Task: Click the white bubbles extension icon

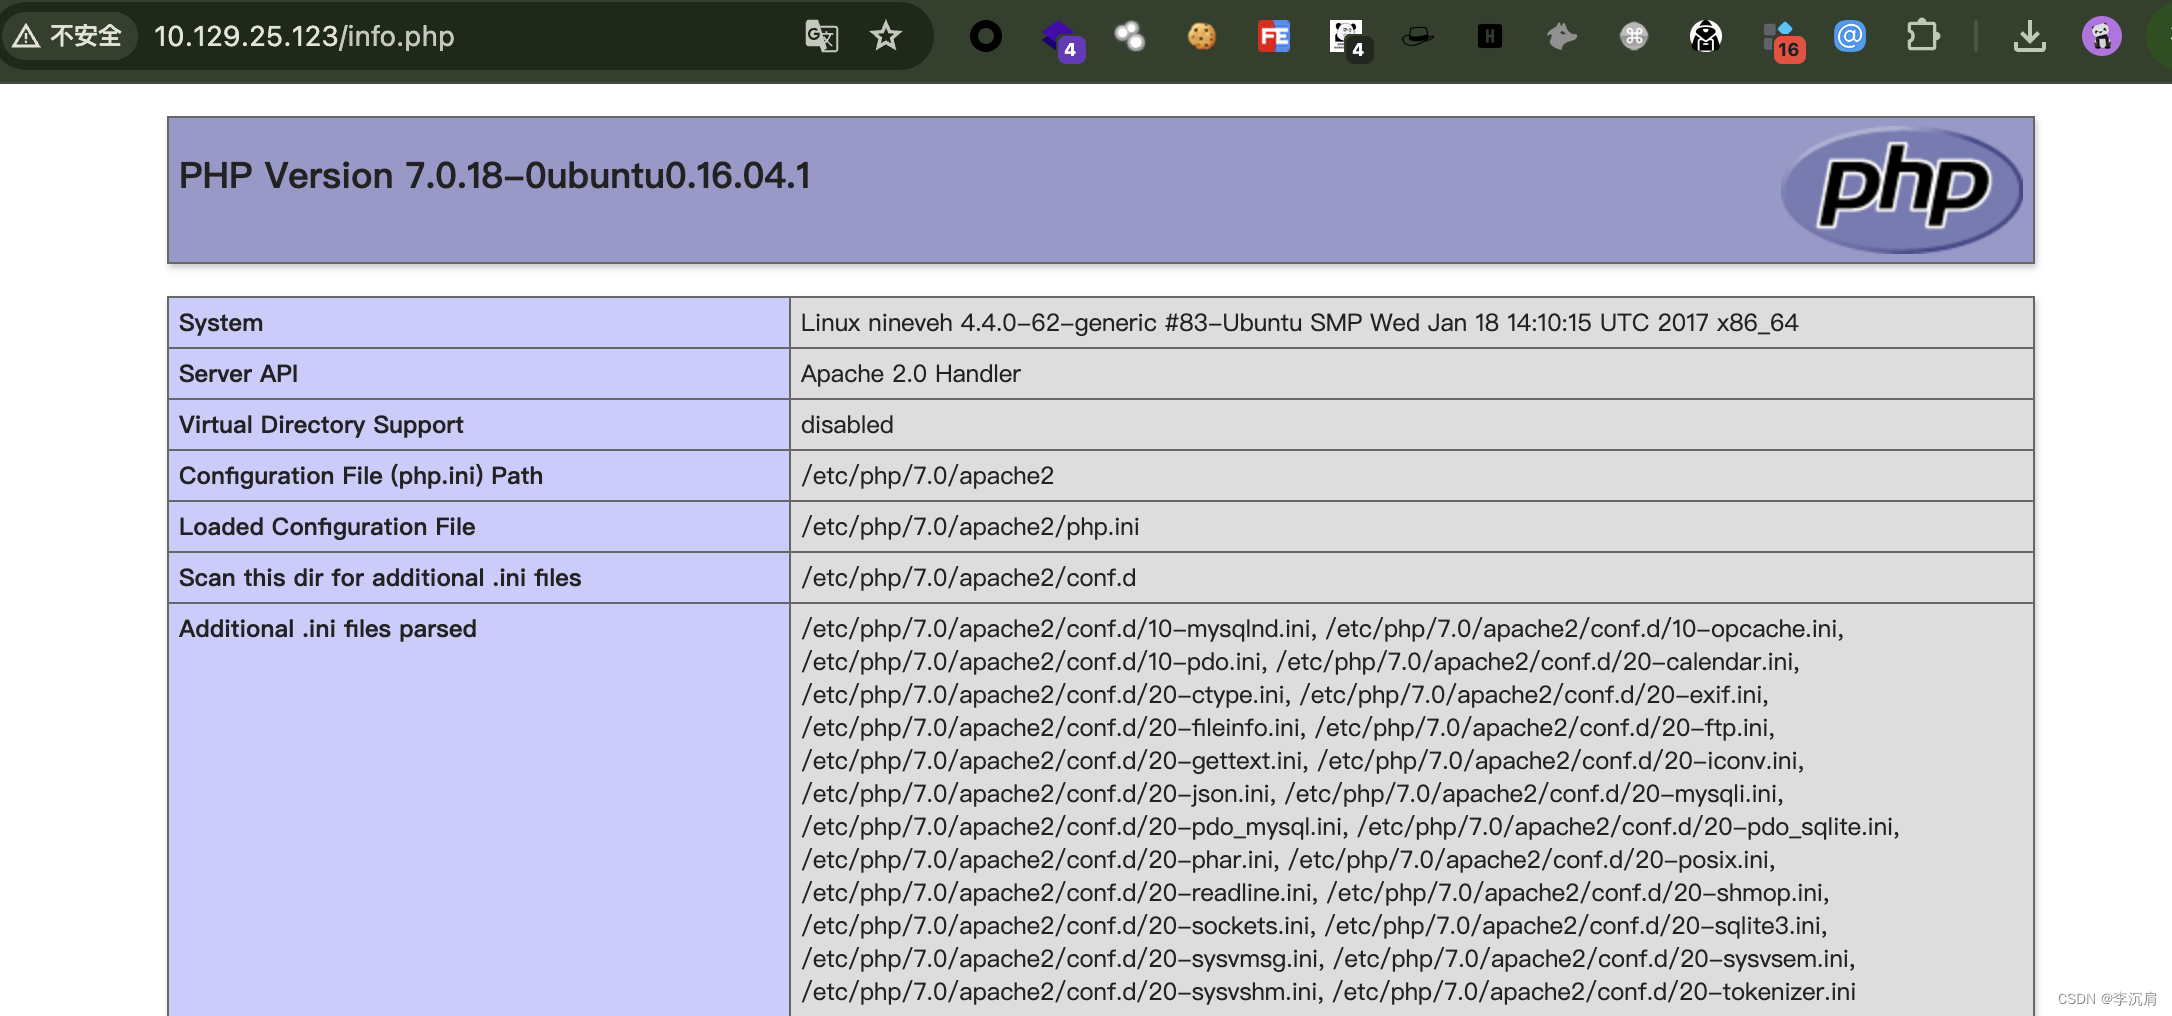Action: (x=1130, y=37)
